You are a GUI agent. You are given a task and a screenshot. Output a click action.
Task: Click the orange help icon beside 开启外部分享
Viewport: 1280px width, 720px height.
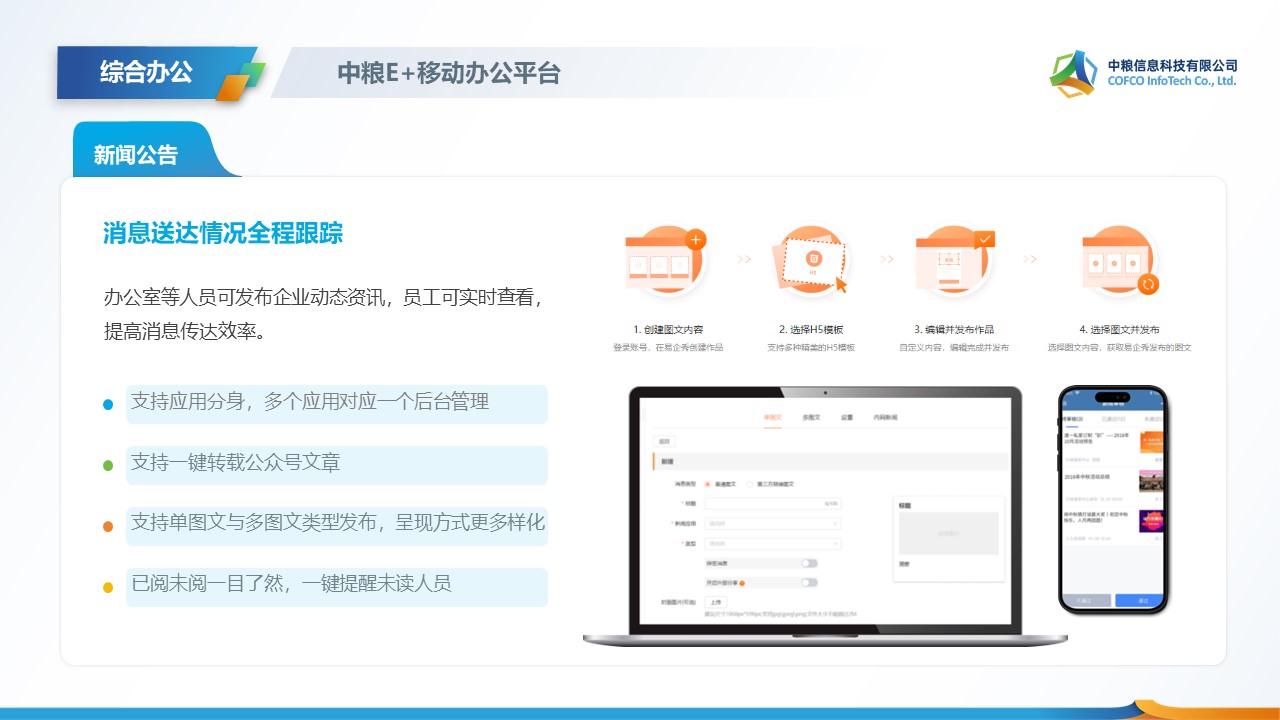(741, 582)
